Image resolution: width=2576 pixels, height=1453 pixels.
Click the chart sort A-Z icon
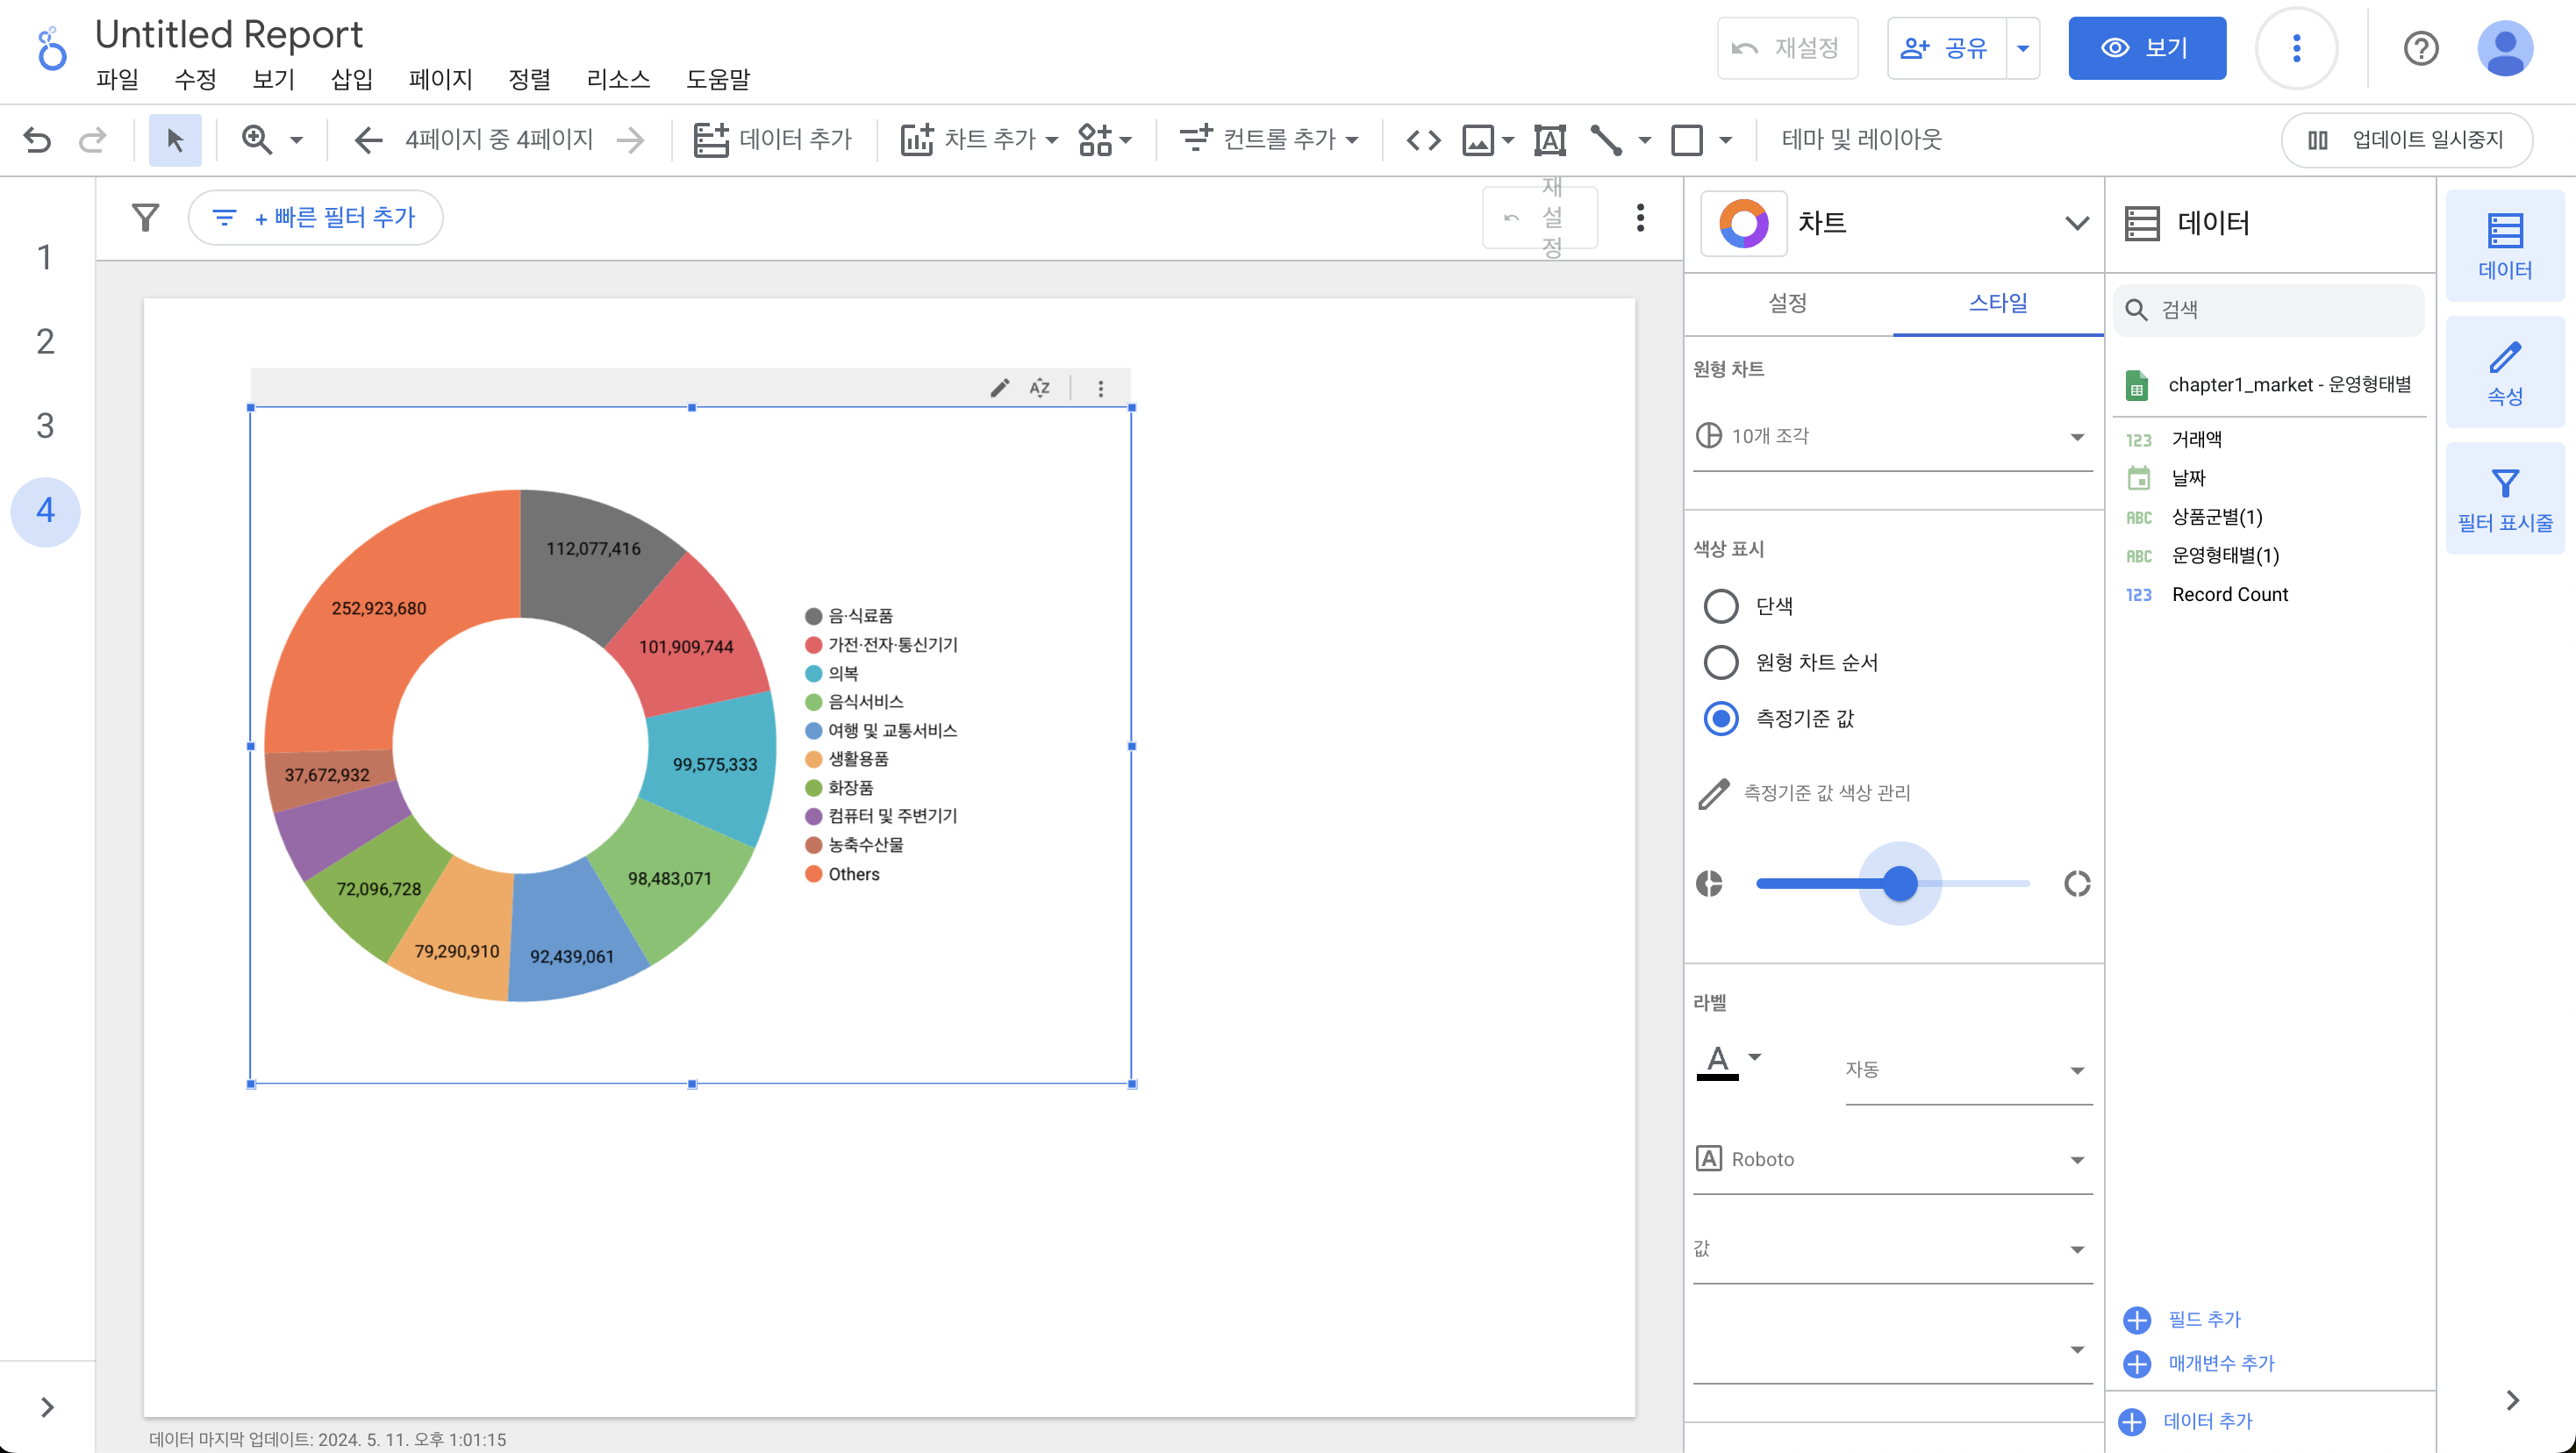(x=1040, y=388)
